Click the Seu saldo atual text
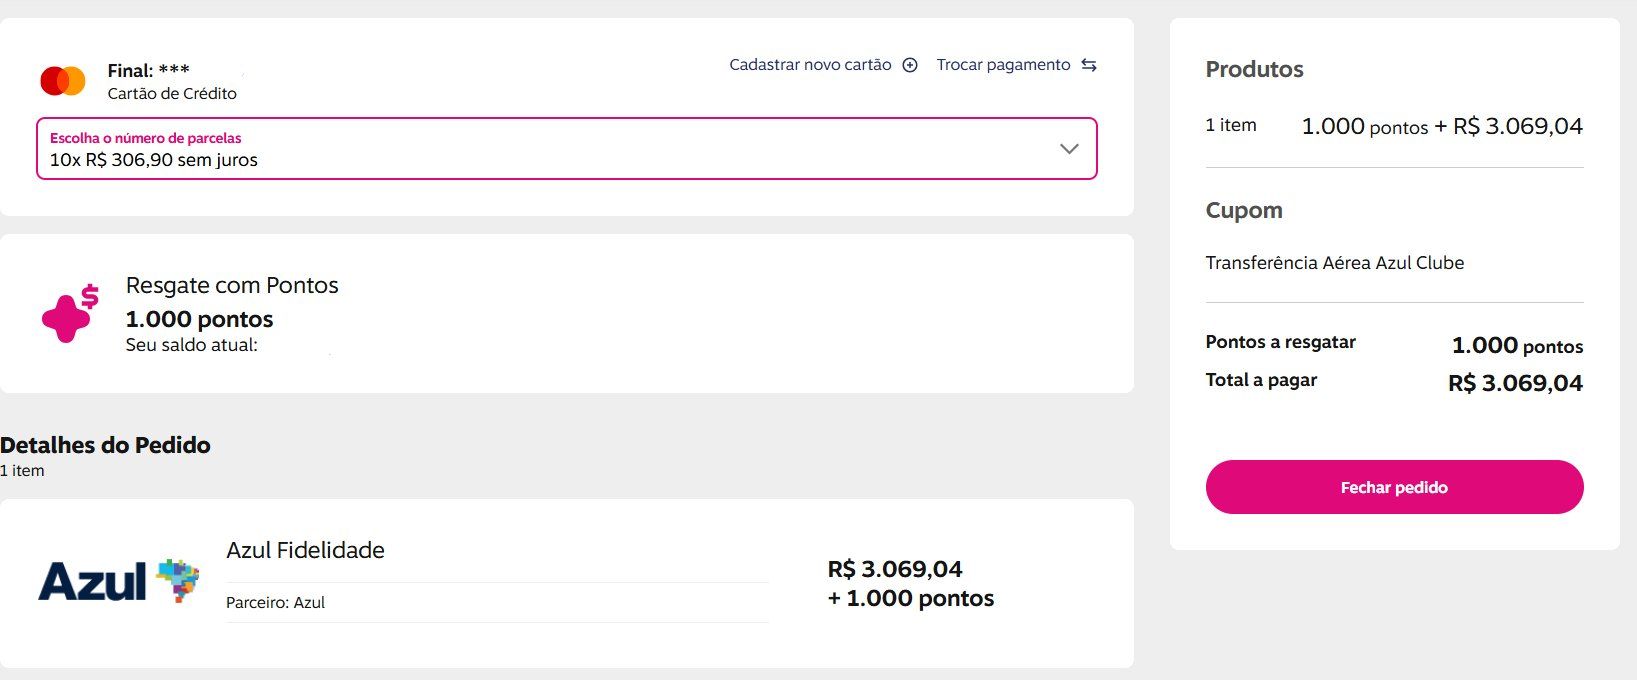 [x=191, y=345]
